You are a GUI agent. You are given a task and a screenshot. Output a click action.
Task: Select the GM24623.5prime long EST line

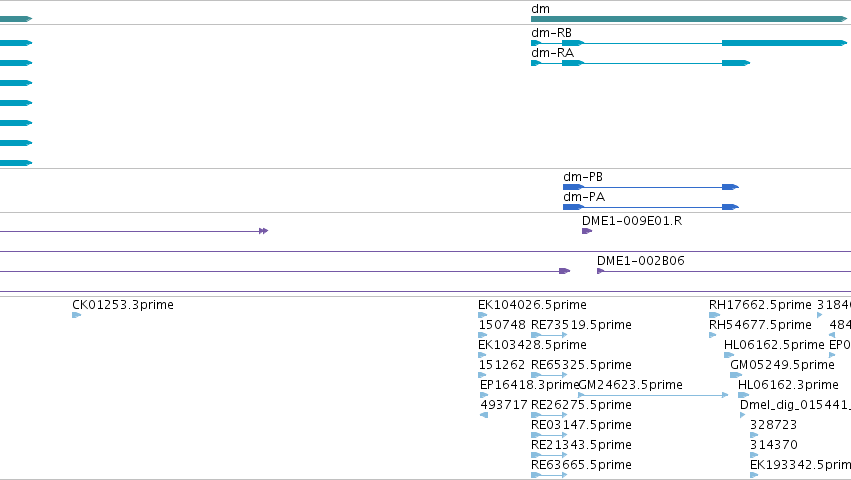653,395
